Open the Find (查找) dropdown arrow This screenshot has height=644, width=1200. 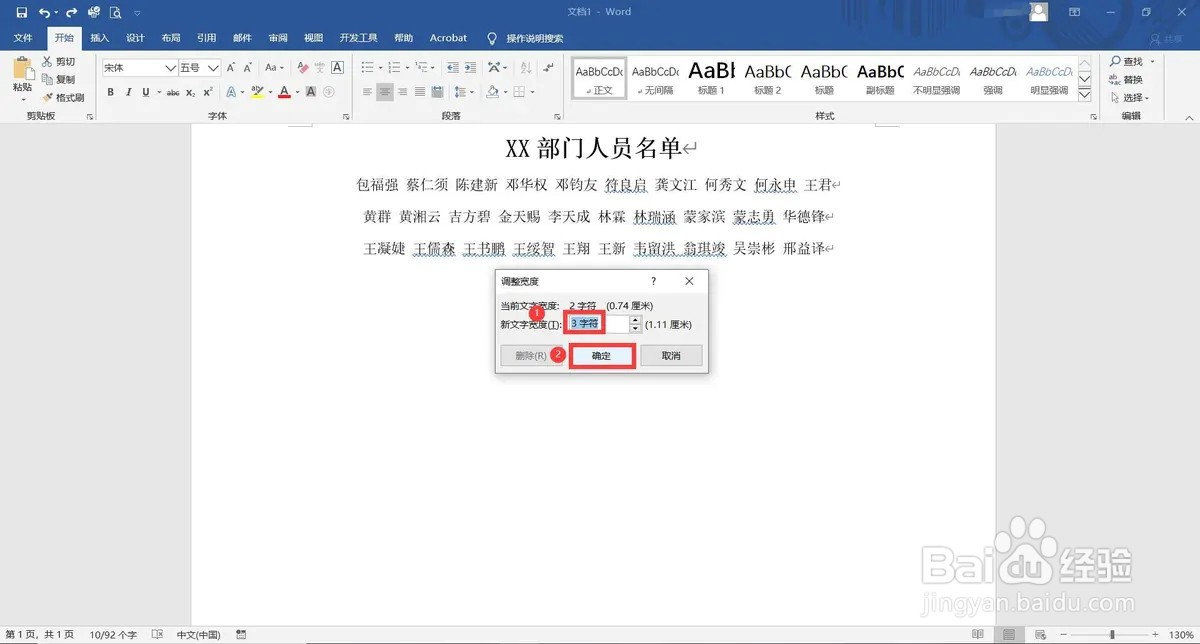(1152, 61)
